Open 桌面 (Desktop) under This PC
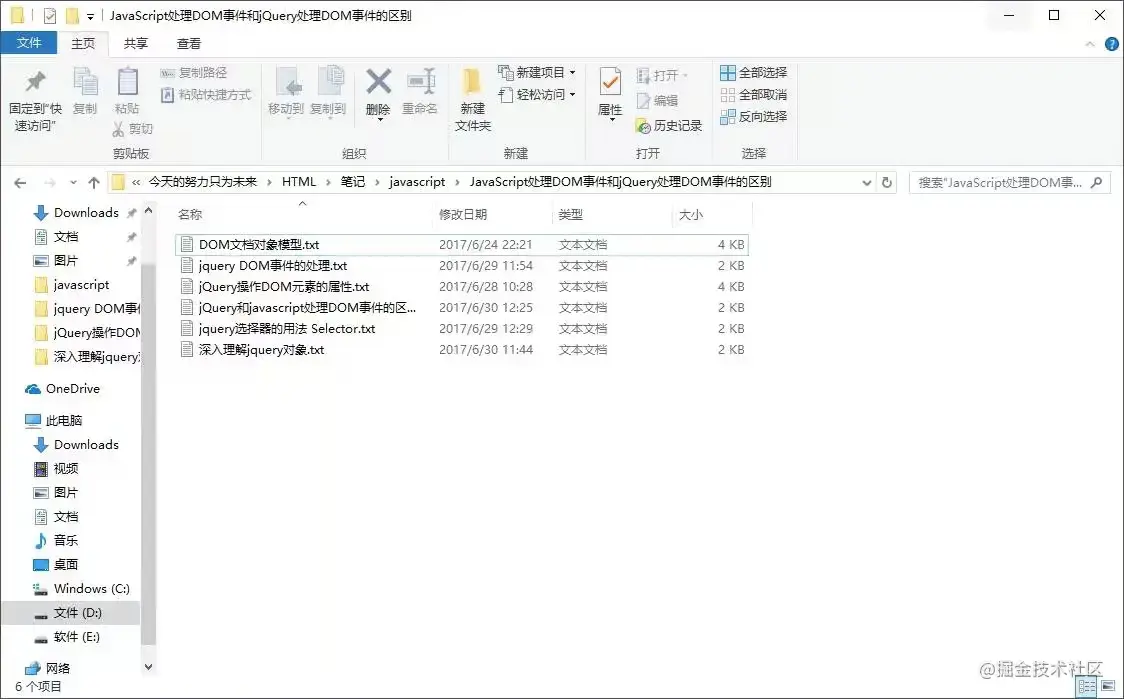Screen dimensions: 1124x699 [x=66, y=565]
